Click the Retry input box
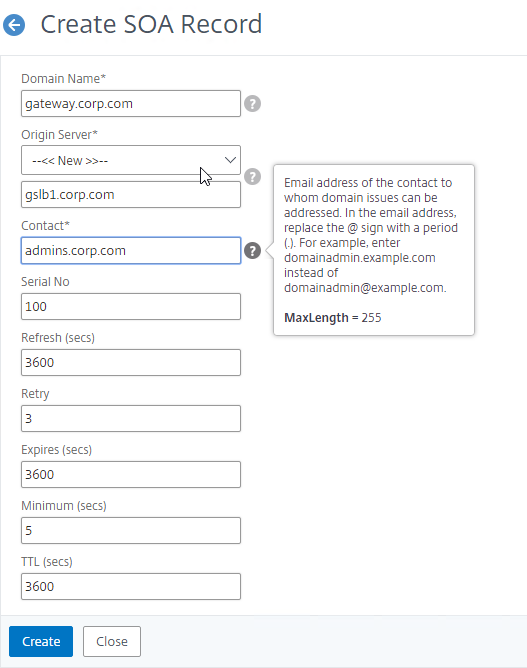 131,418
